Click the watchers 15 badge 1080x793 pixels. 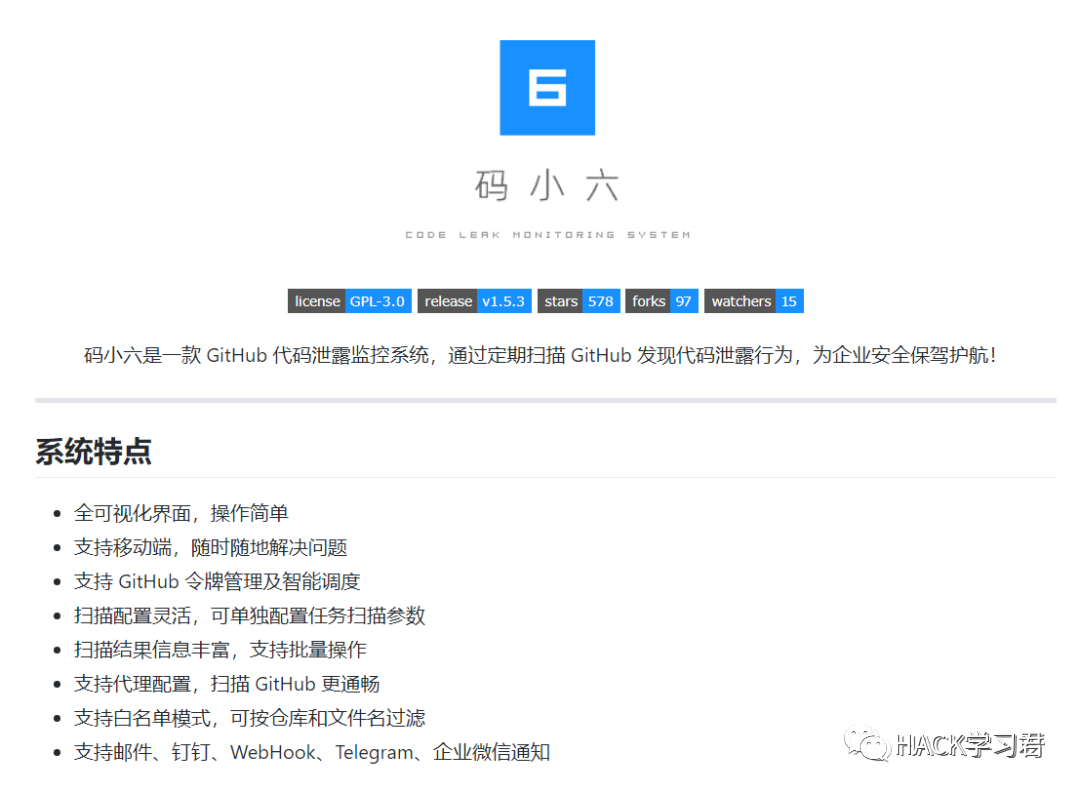pyautogui.click(x=754, y=301)
